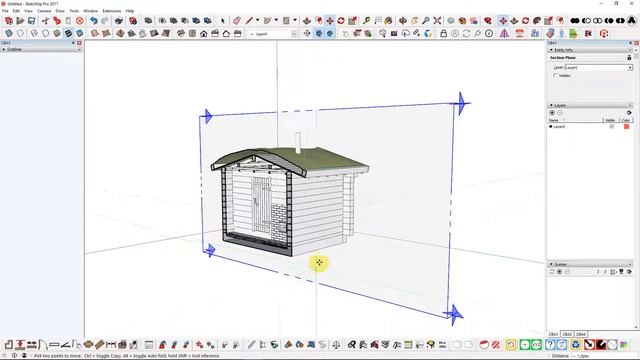Image resolution: width=640 pixels, height=360 pixels.
Task: Open the View menu
Action: pyautogui.click(x=29, y=11)
